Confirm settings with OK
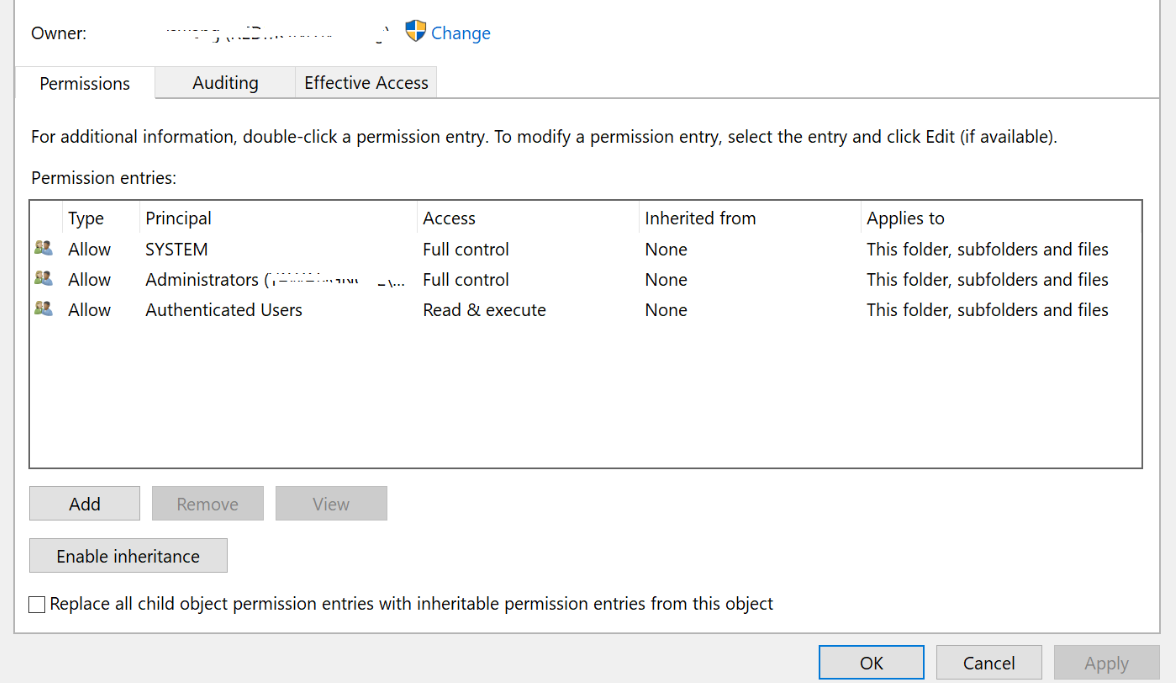The image size is (1176, 683). (871, 662)
